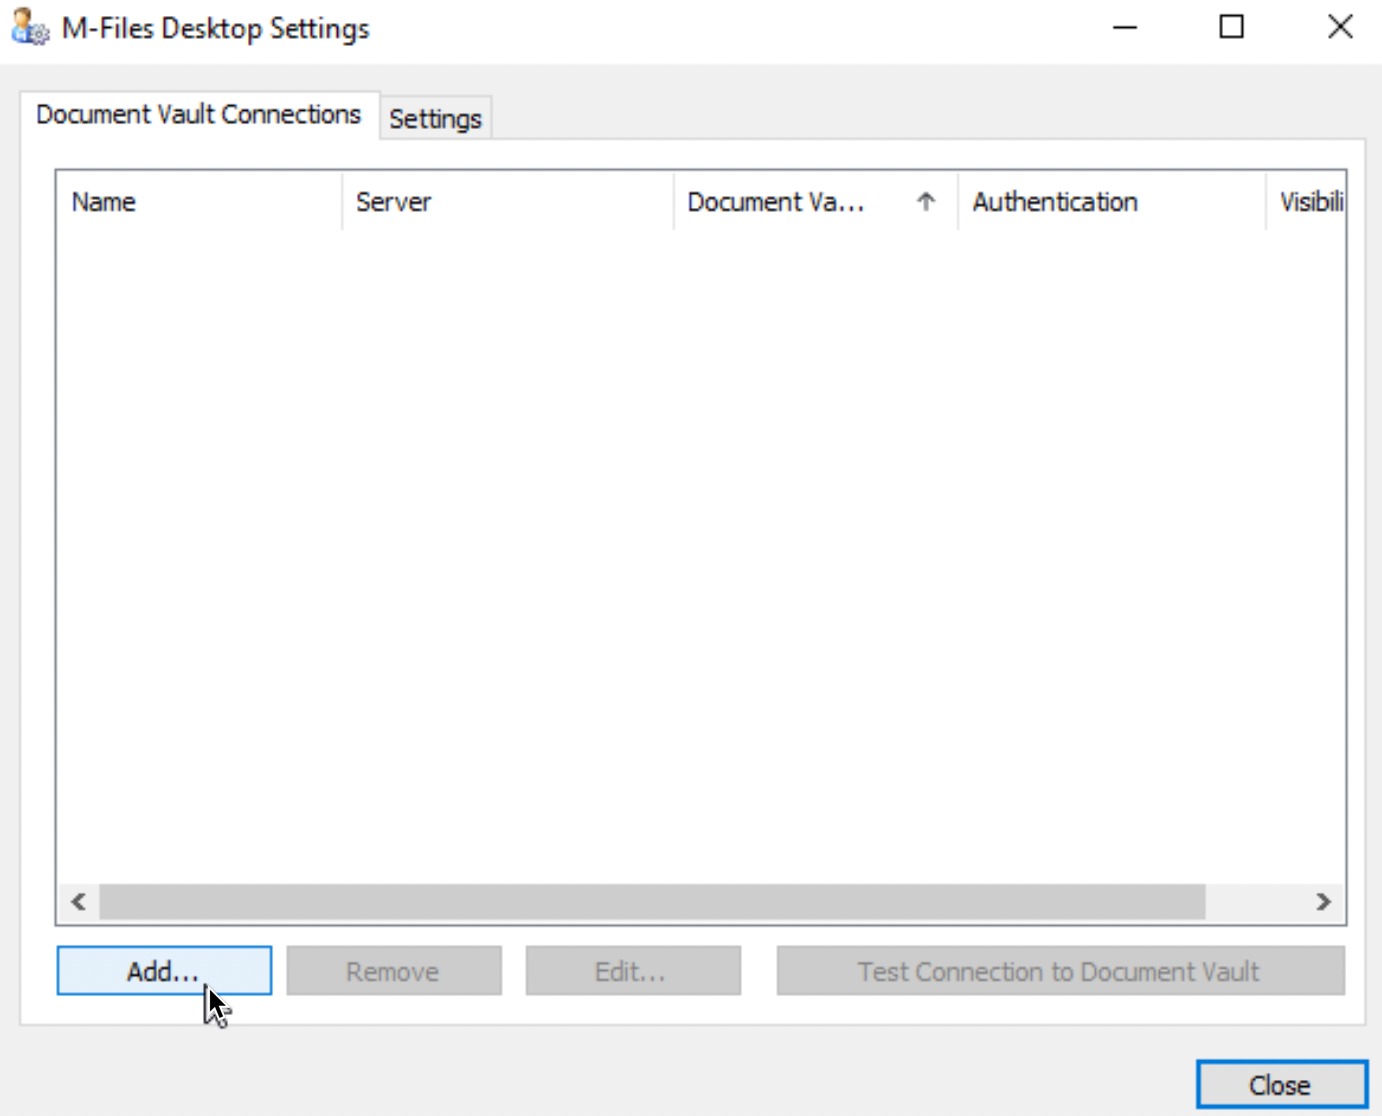The height and width of the screenshot is (1116, 1382).
Task: Click the left arrow of horizontal scrollbar
Action: pyautogui.click(x=78, y=902)
